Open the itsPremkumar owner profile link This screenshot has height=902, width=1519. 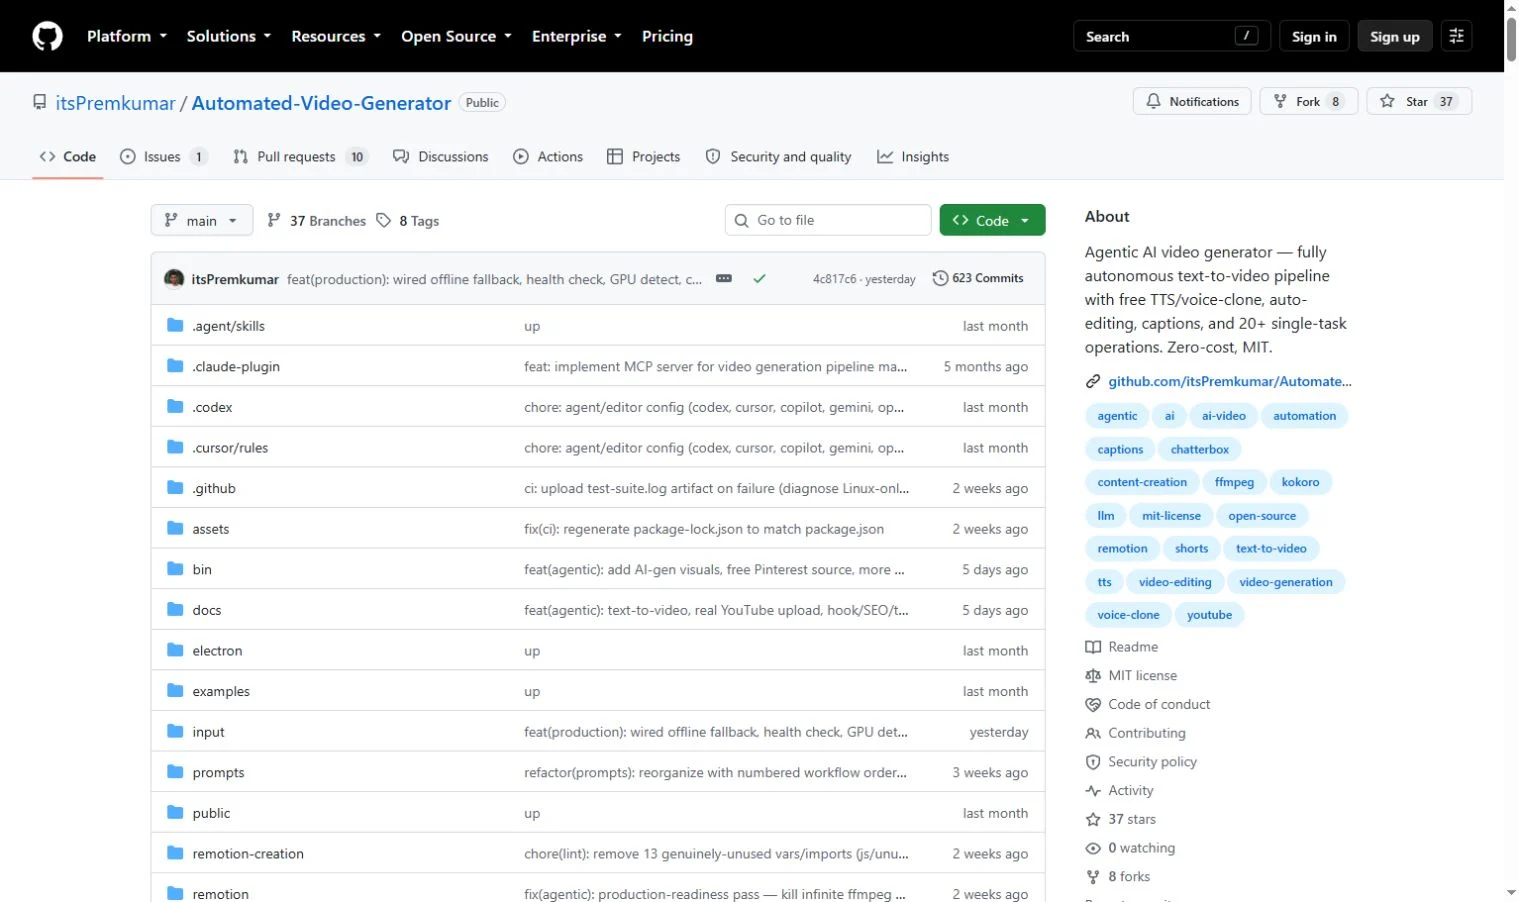click(x=115, y=103)
